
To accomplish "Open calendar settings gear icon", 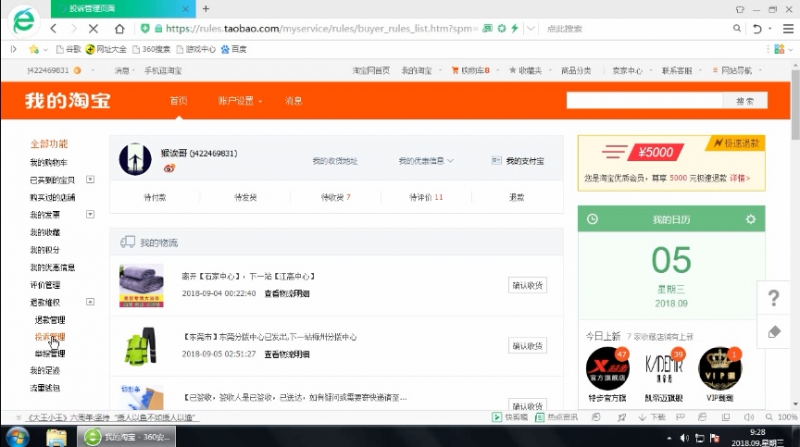I will (x=751, y=219).
